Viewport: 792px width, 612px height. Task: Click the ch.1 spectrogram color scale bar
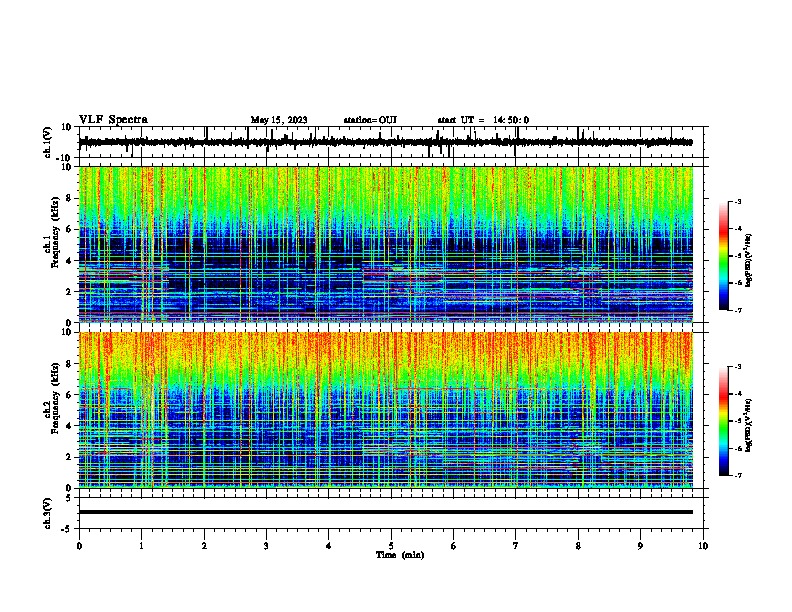pos(724,256)
